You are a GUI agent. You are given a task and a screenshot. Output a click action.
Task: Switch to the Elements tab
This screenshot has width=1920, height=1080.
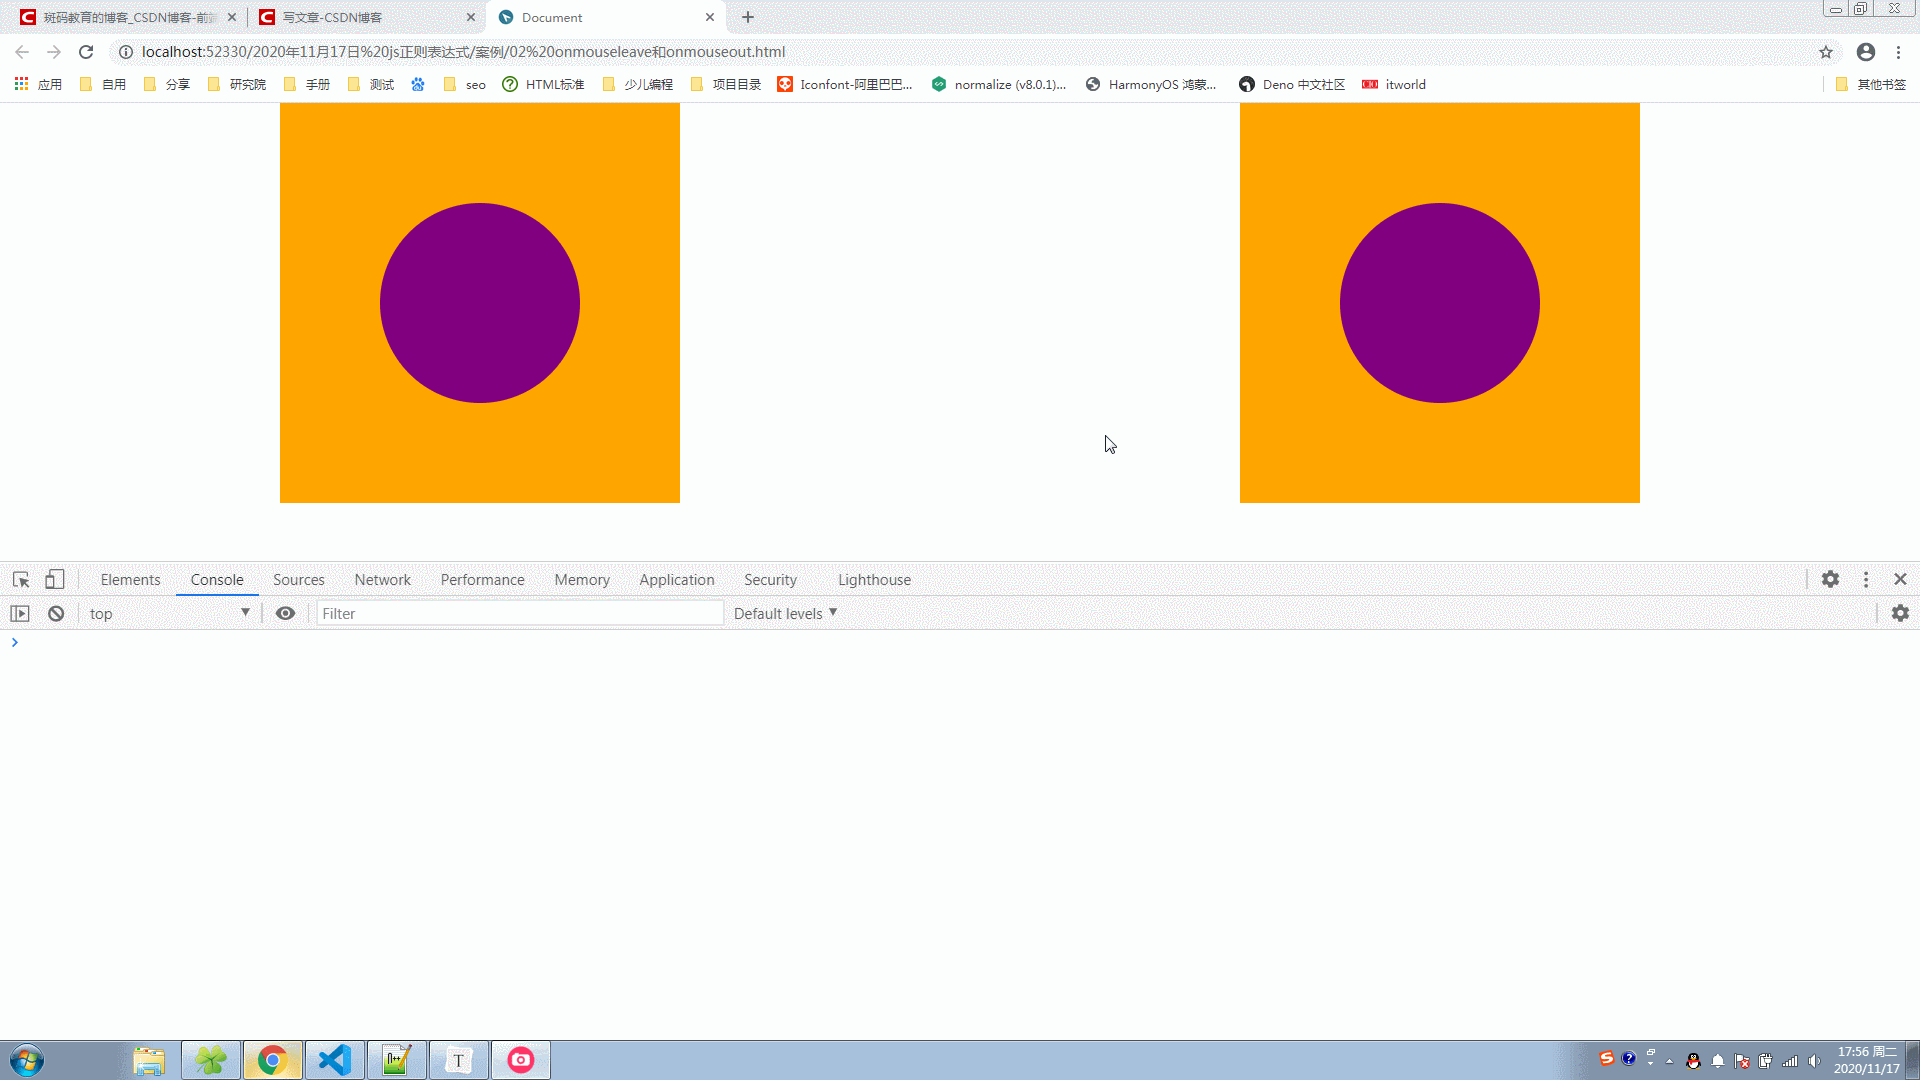coord(130,580)
